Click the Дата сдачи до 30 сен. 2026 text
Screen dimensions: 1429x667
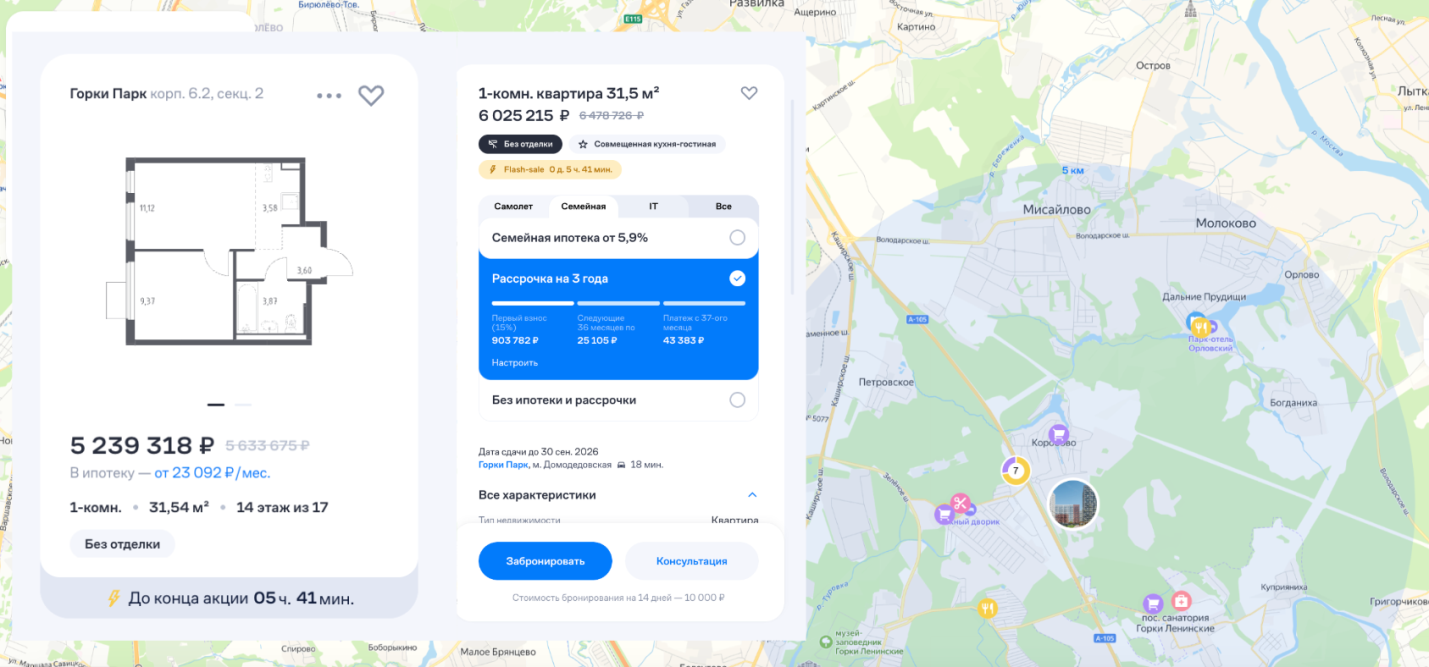point(538,452)
